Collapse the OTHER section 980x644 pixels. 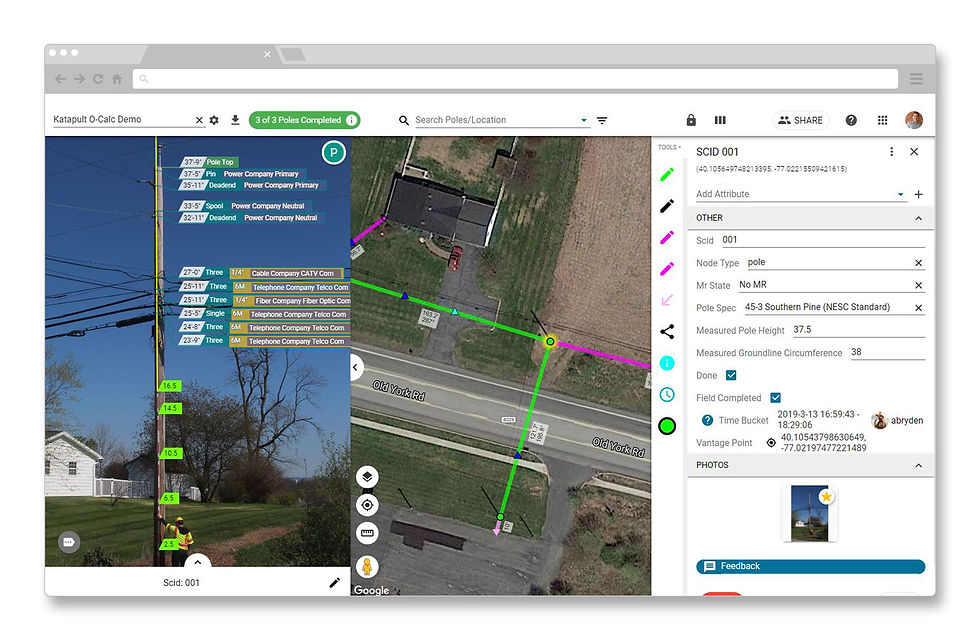click(x=919, y=218)
